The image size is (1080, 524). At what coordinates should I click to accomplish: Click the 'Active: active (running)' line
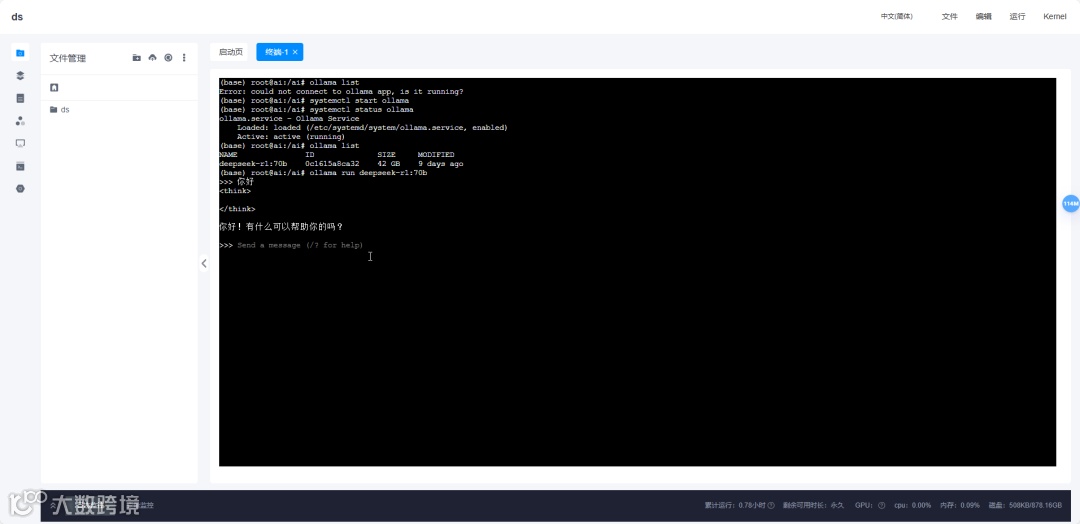click(x=291, y=136)
